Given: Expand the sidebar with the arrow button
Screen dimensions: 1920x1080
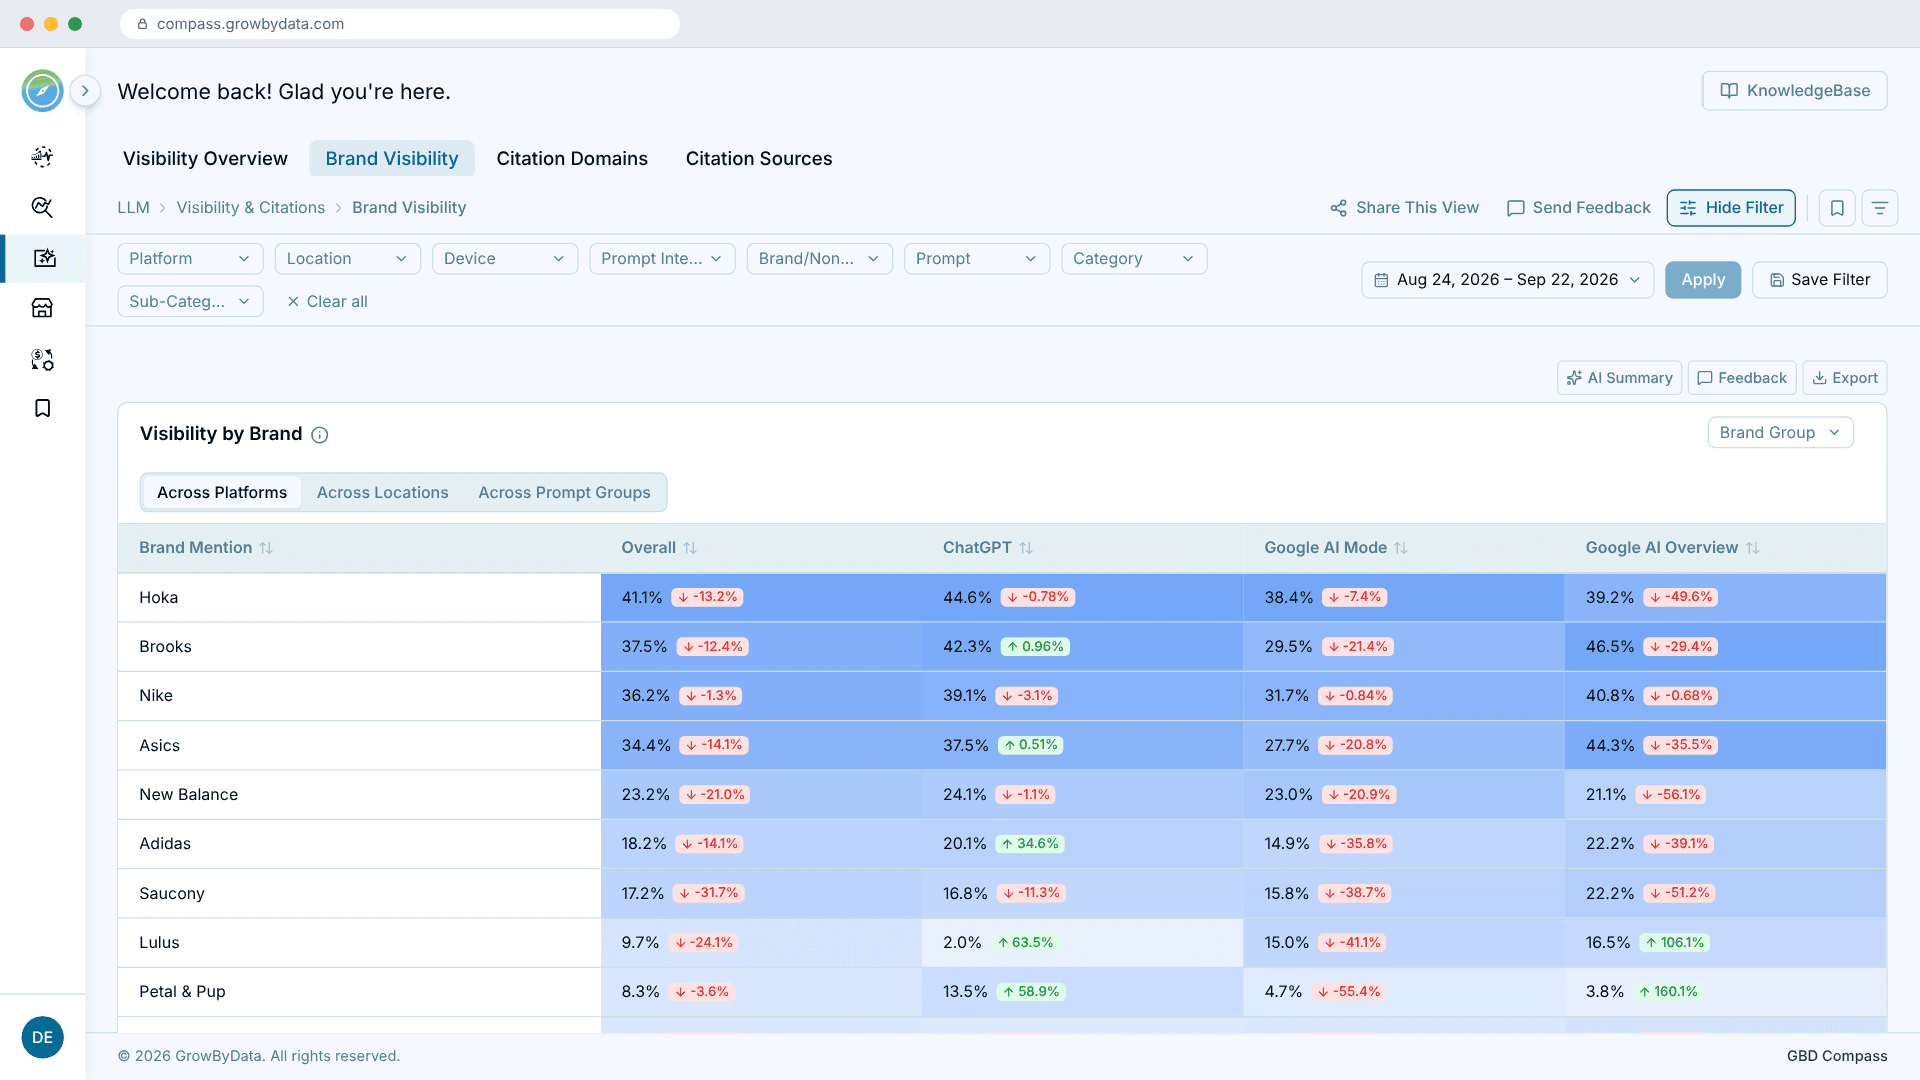Looking at the screenshot, I should [86, 91].
